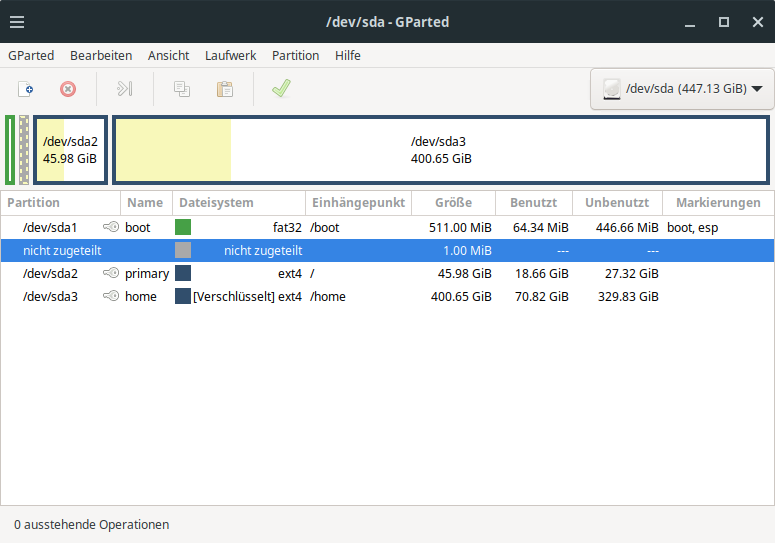Click the key icon beside /dev/sda3

pyautogui.click(x=110, y=296)
